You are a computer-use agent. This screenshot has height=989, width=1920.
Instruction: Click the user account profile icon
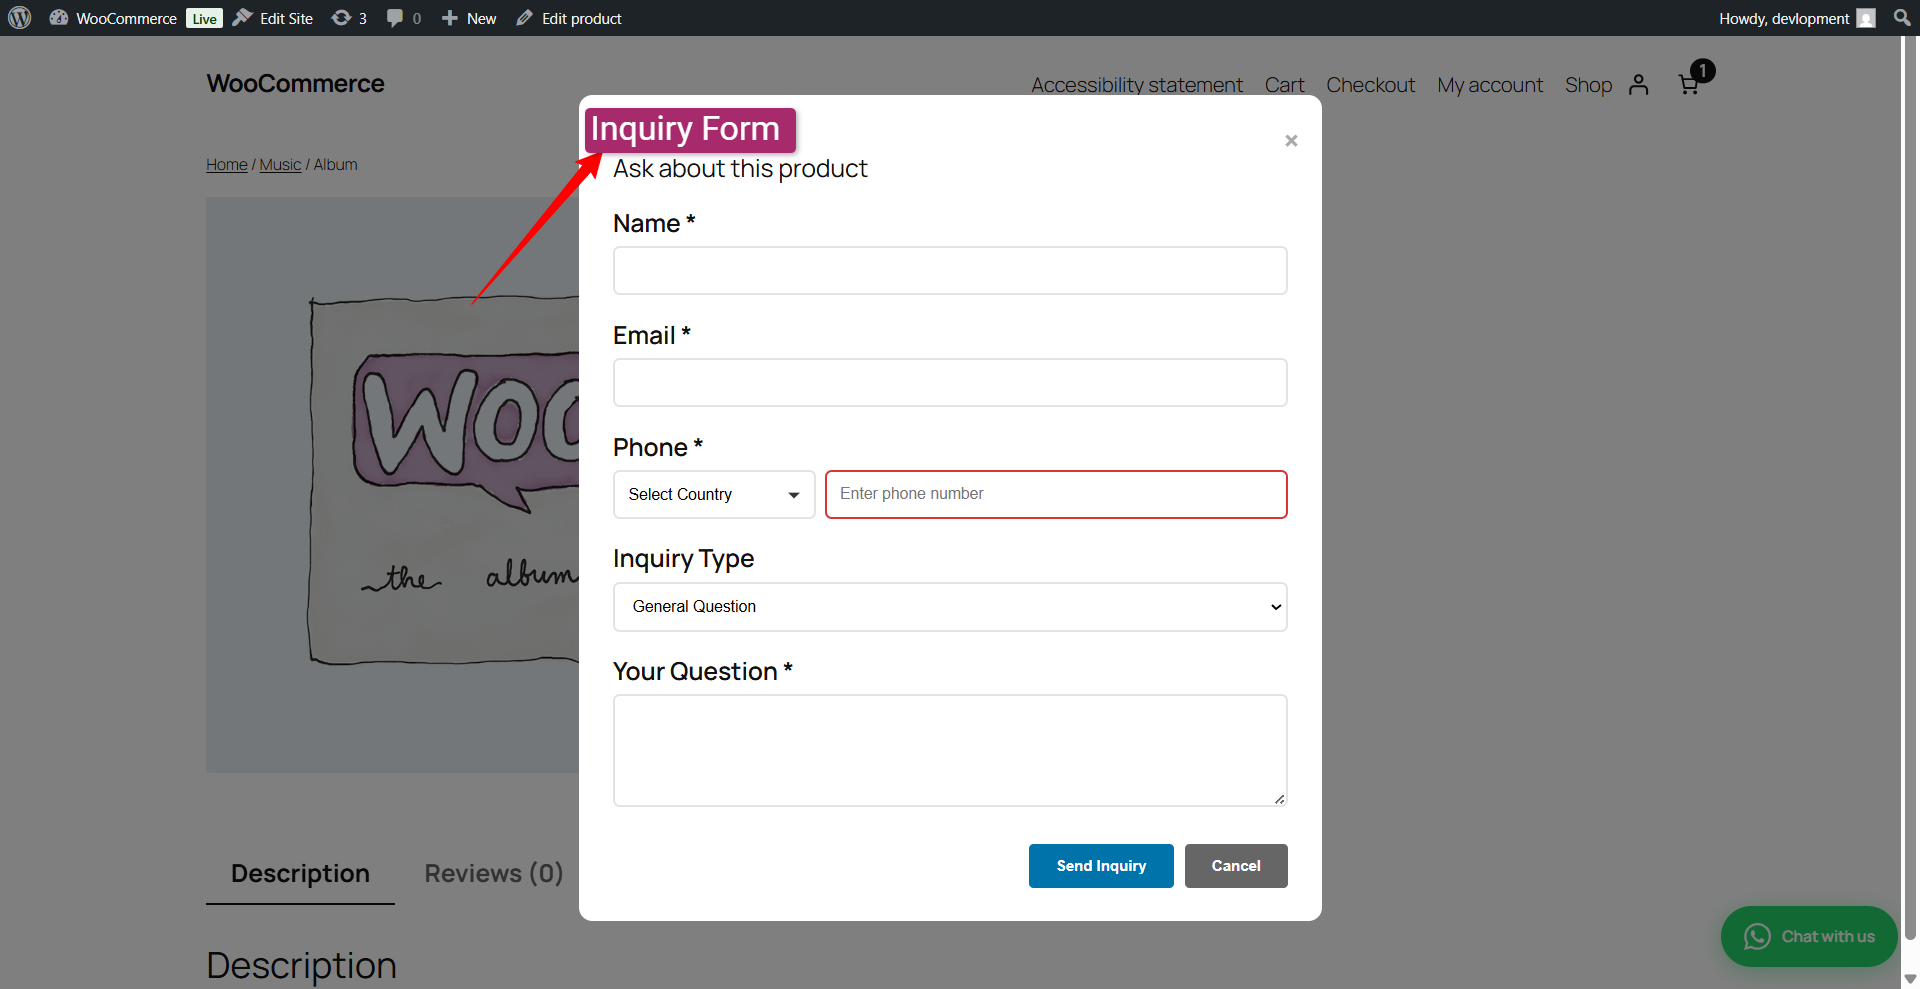[1638, 85]
